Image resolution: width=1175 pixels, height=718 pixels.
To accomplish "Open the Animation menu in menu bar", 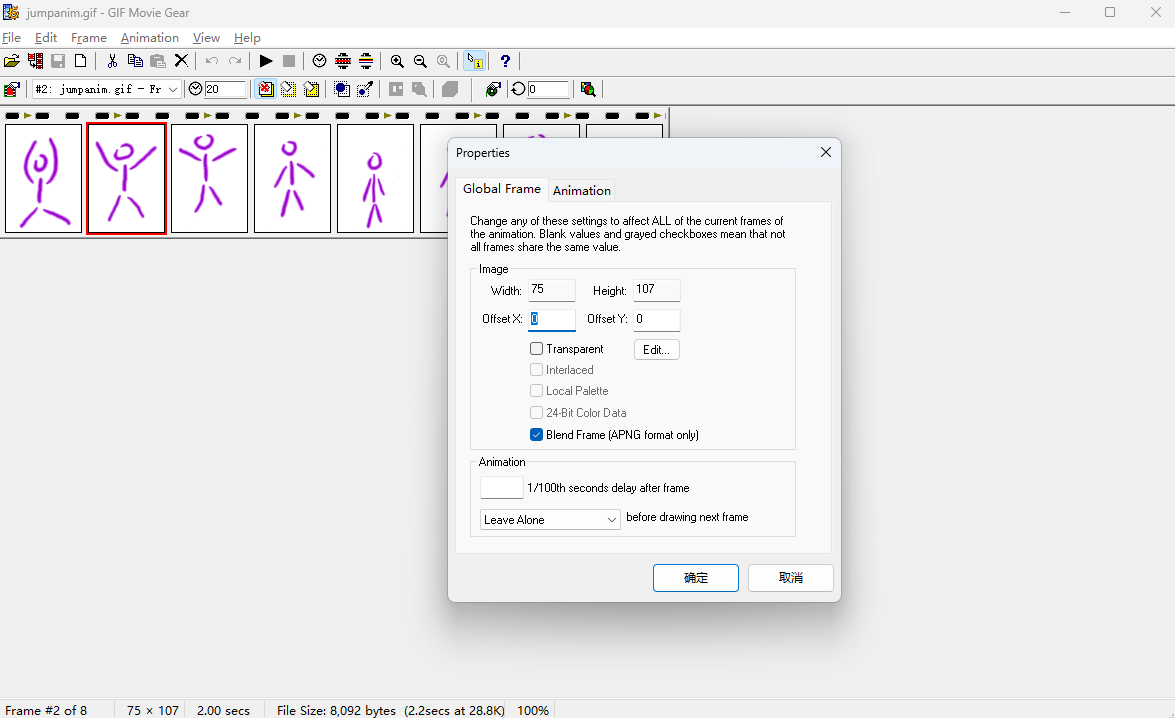I will (x=149, y=38).
